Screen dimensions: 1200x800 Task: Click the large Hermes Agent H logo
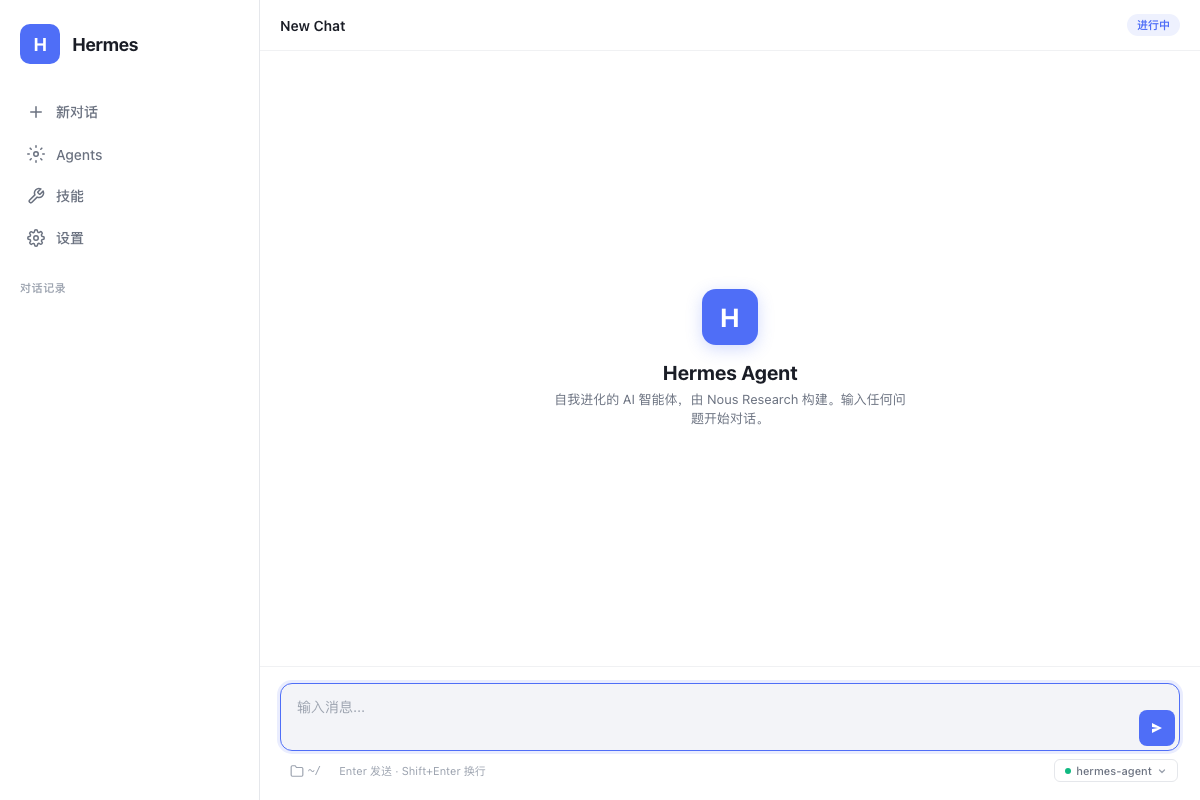point(730,317)
